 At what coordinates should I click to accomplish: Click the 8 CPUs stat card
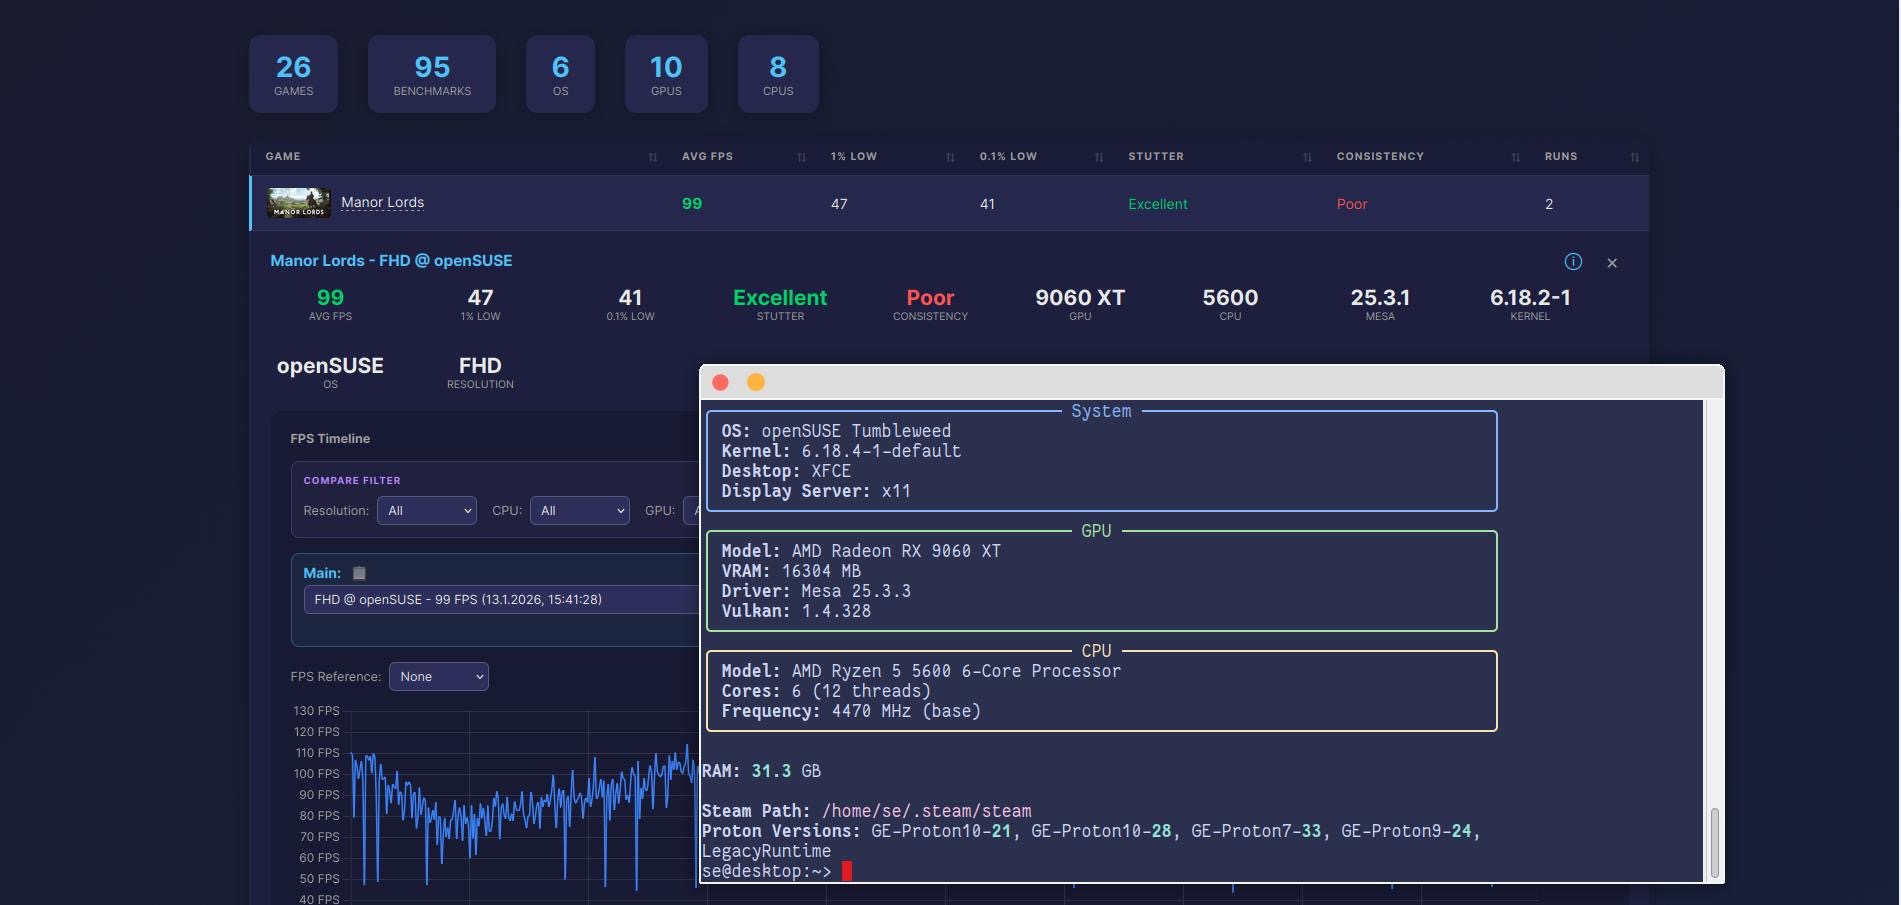(x=778, y=74)
